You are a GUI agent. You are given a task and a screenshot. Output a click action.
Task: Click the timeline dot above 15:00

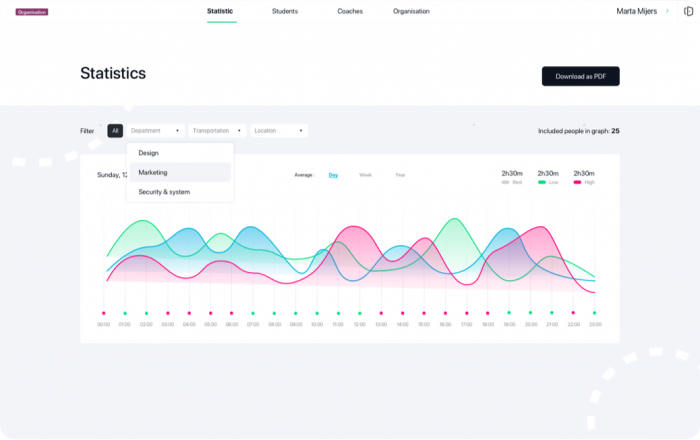coord(424,313)
